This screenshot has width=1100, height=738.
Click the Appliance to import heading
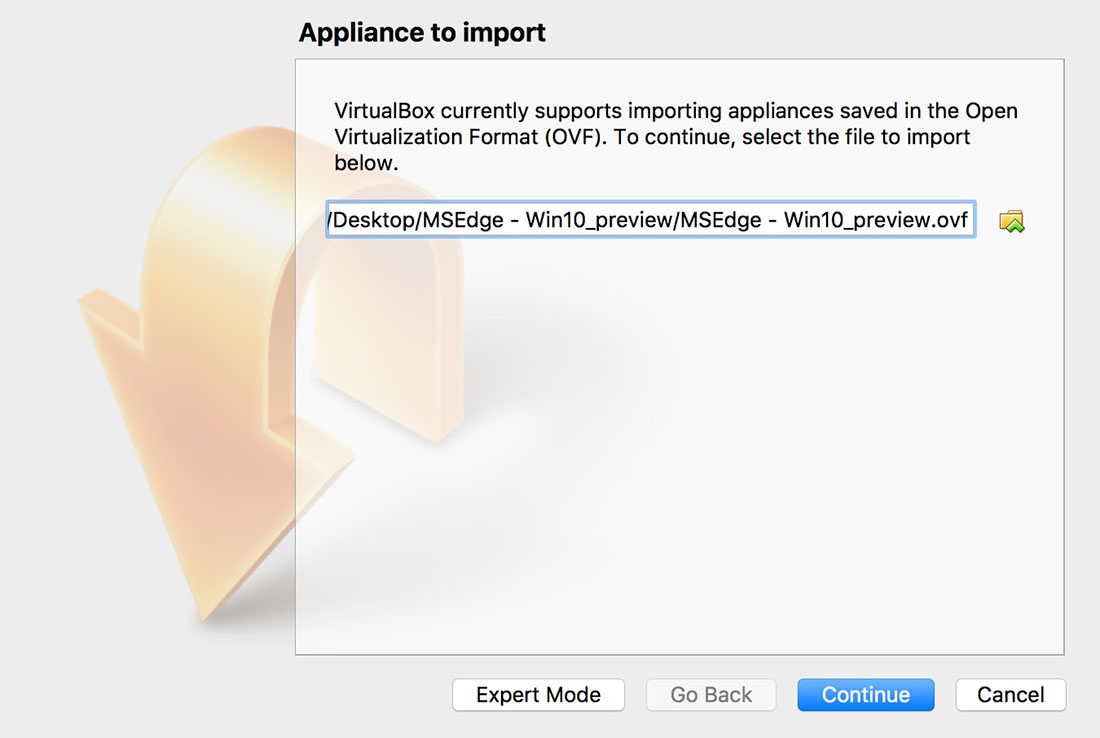point(422,32)
